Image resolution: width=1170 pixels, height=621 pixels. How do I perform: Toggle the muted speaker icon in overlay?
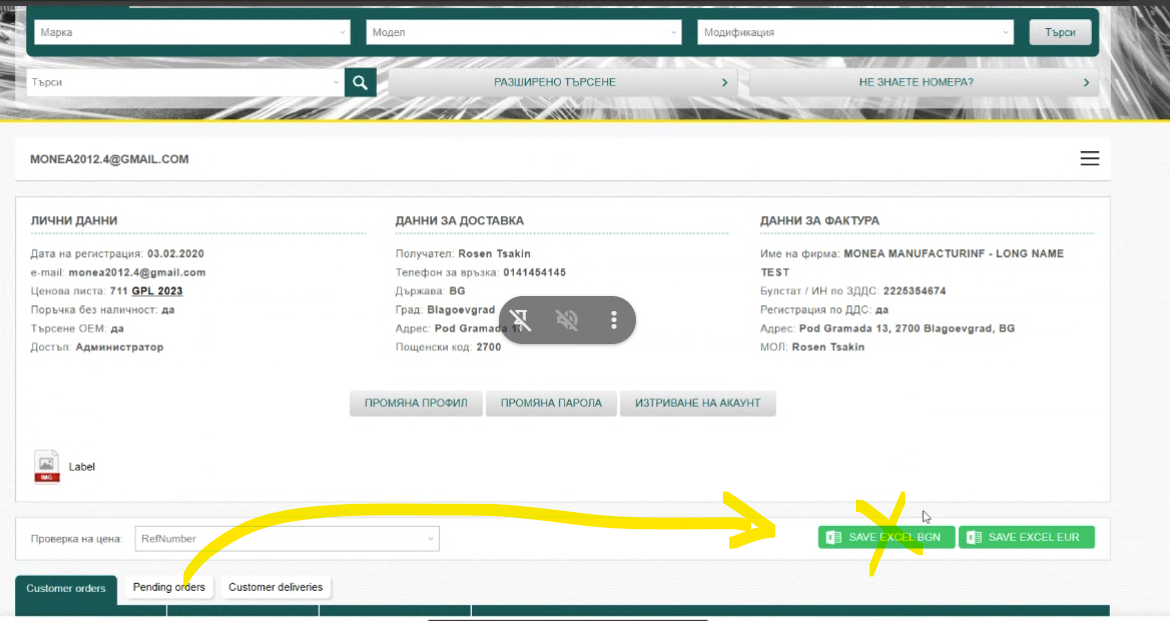(x=567, y=320)
